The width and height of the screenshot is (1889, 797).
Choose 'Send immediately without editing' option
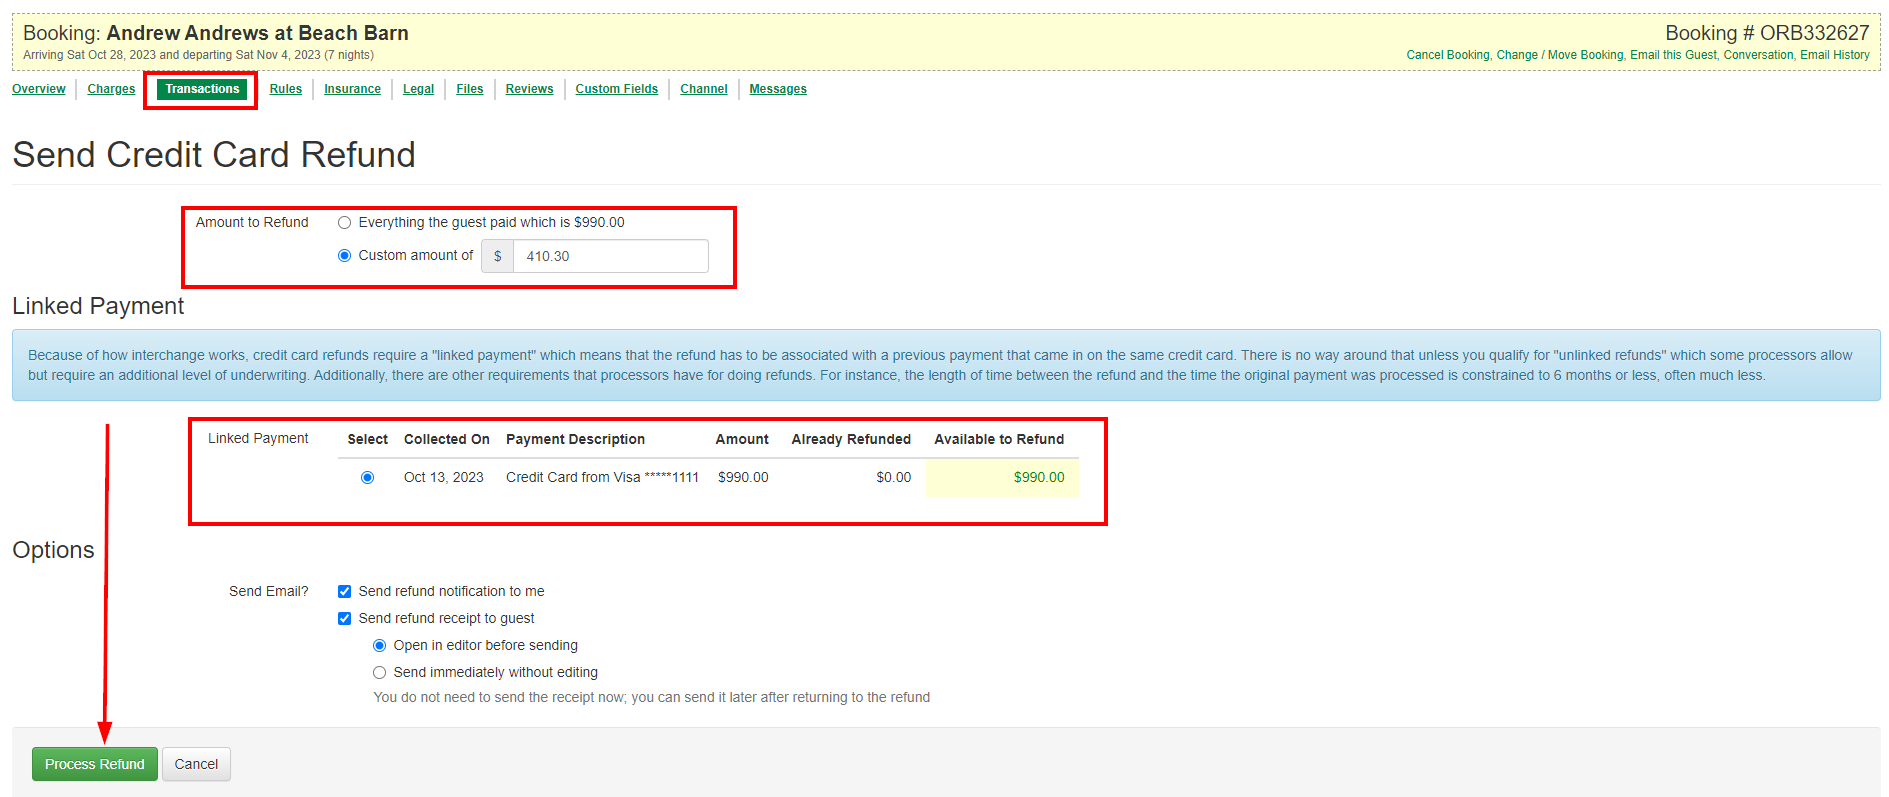tap(379, 673)
